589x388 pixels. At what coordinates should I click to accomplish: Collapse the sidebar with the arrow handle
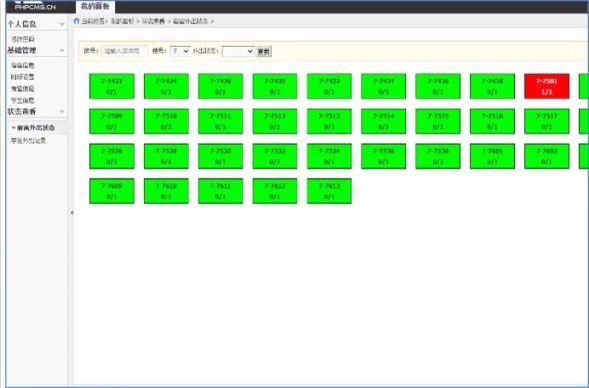(71, 213)
